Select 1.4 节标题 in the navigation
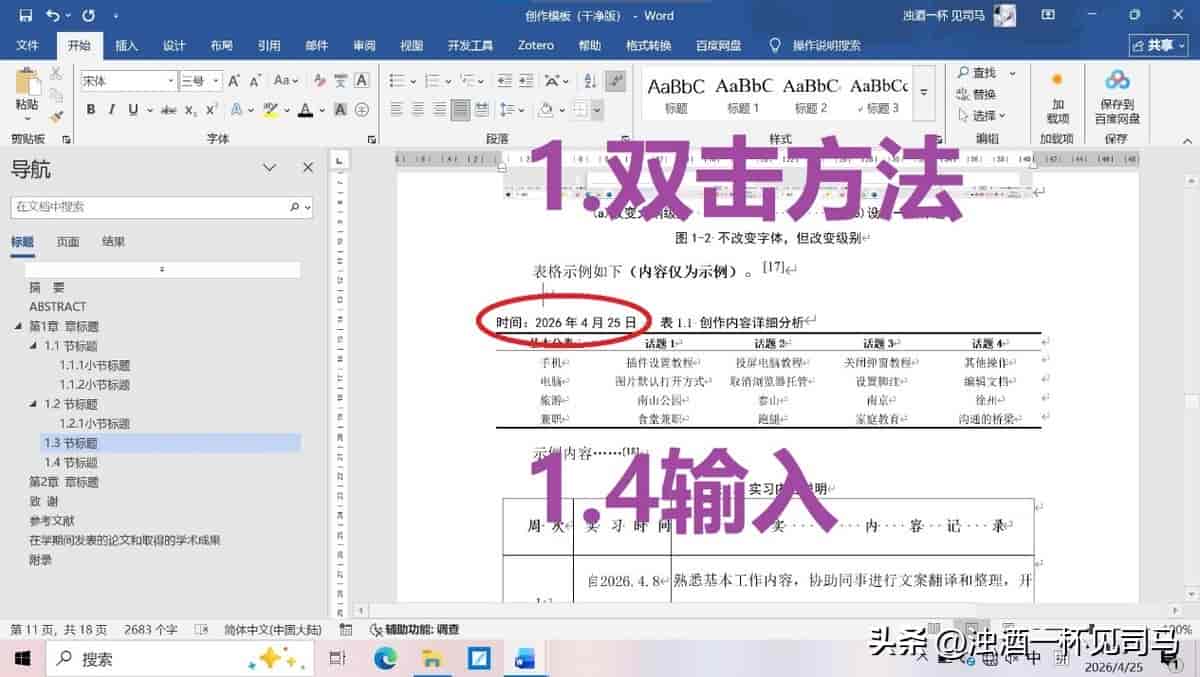This screenshot has width=1200, height=677. point(70,463)
